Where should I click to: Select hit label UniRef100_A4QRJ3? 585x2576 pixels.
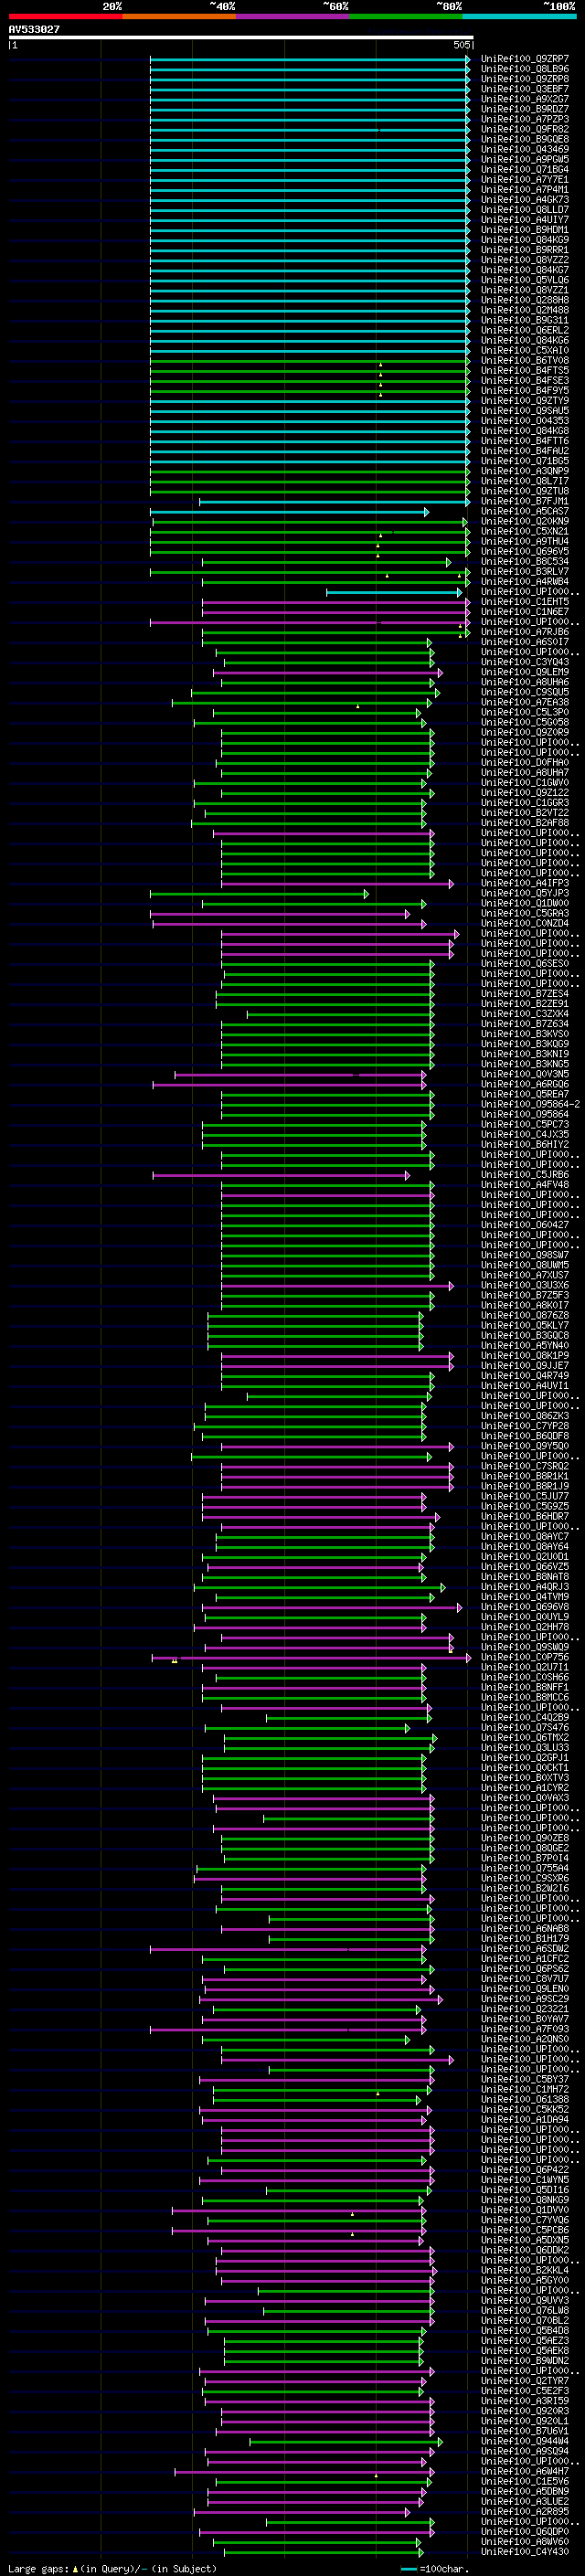pos(525,1587)
